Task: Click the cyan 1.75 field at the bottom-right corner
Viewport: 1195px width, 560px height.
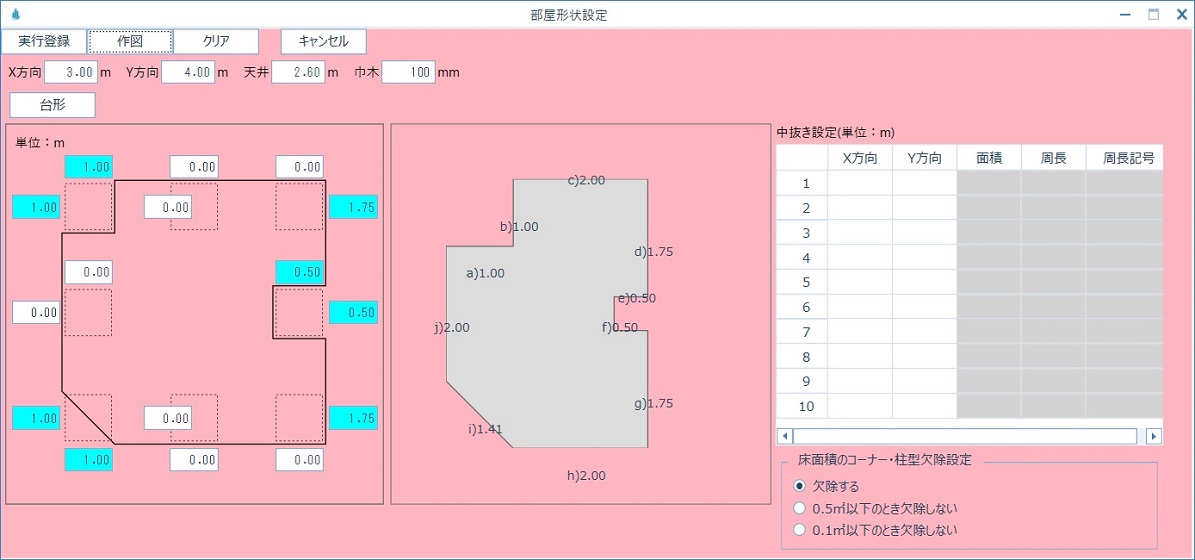Action: click(353, 418)
